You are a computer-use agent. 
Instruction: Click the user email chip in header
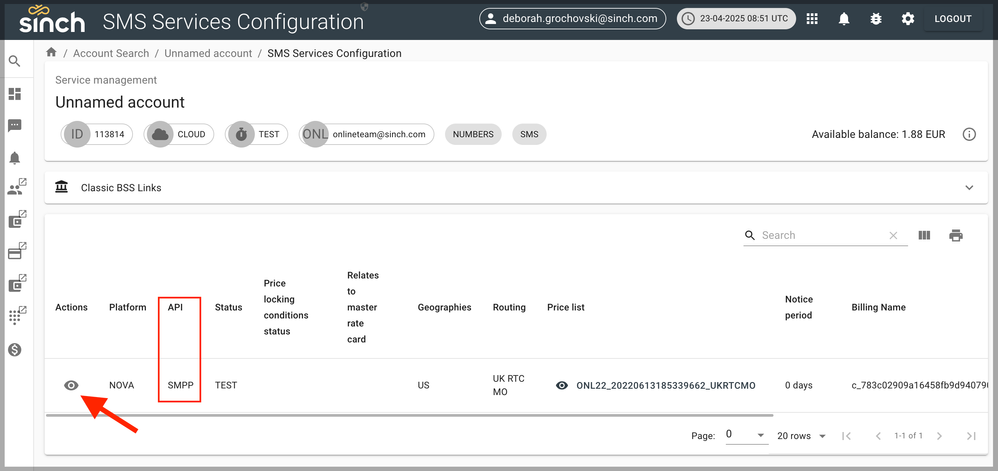tap(572, 19)
